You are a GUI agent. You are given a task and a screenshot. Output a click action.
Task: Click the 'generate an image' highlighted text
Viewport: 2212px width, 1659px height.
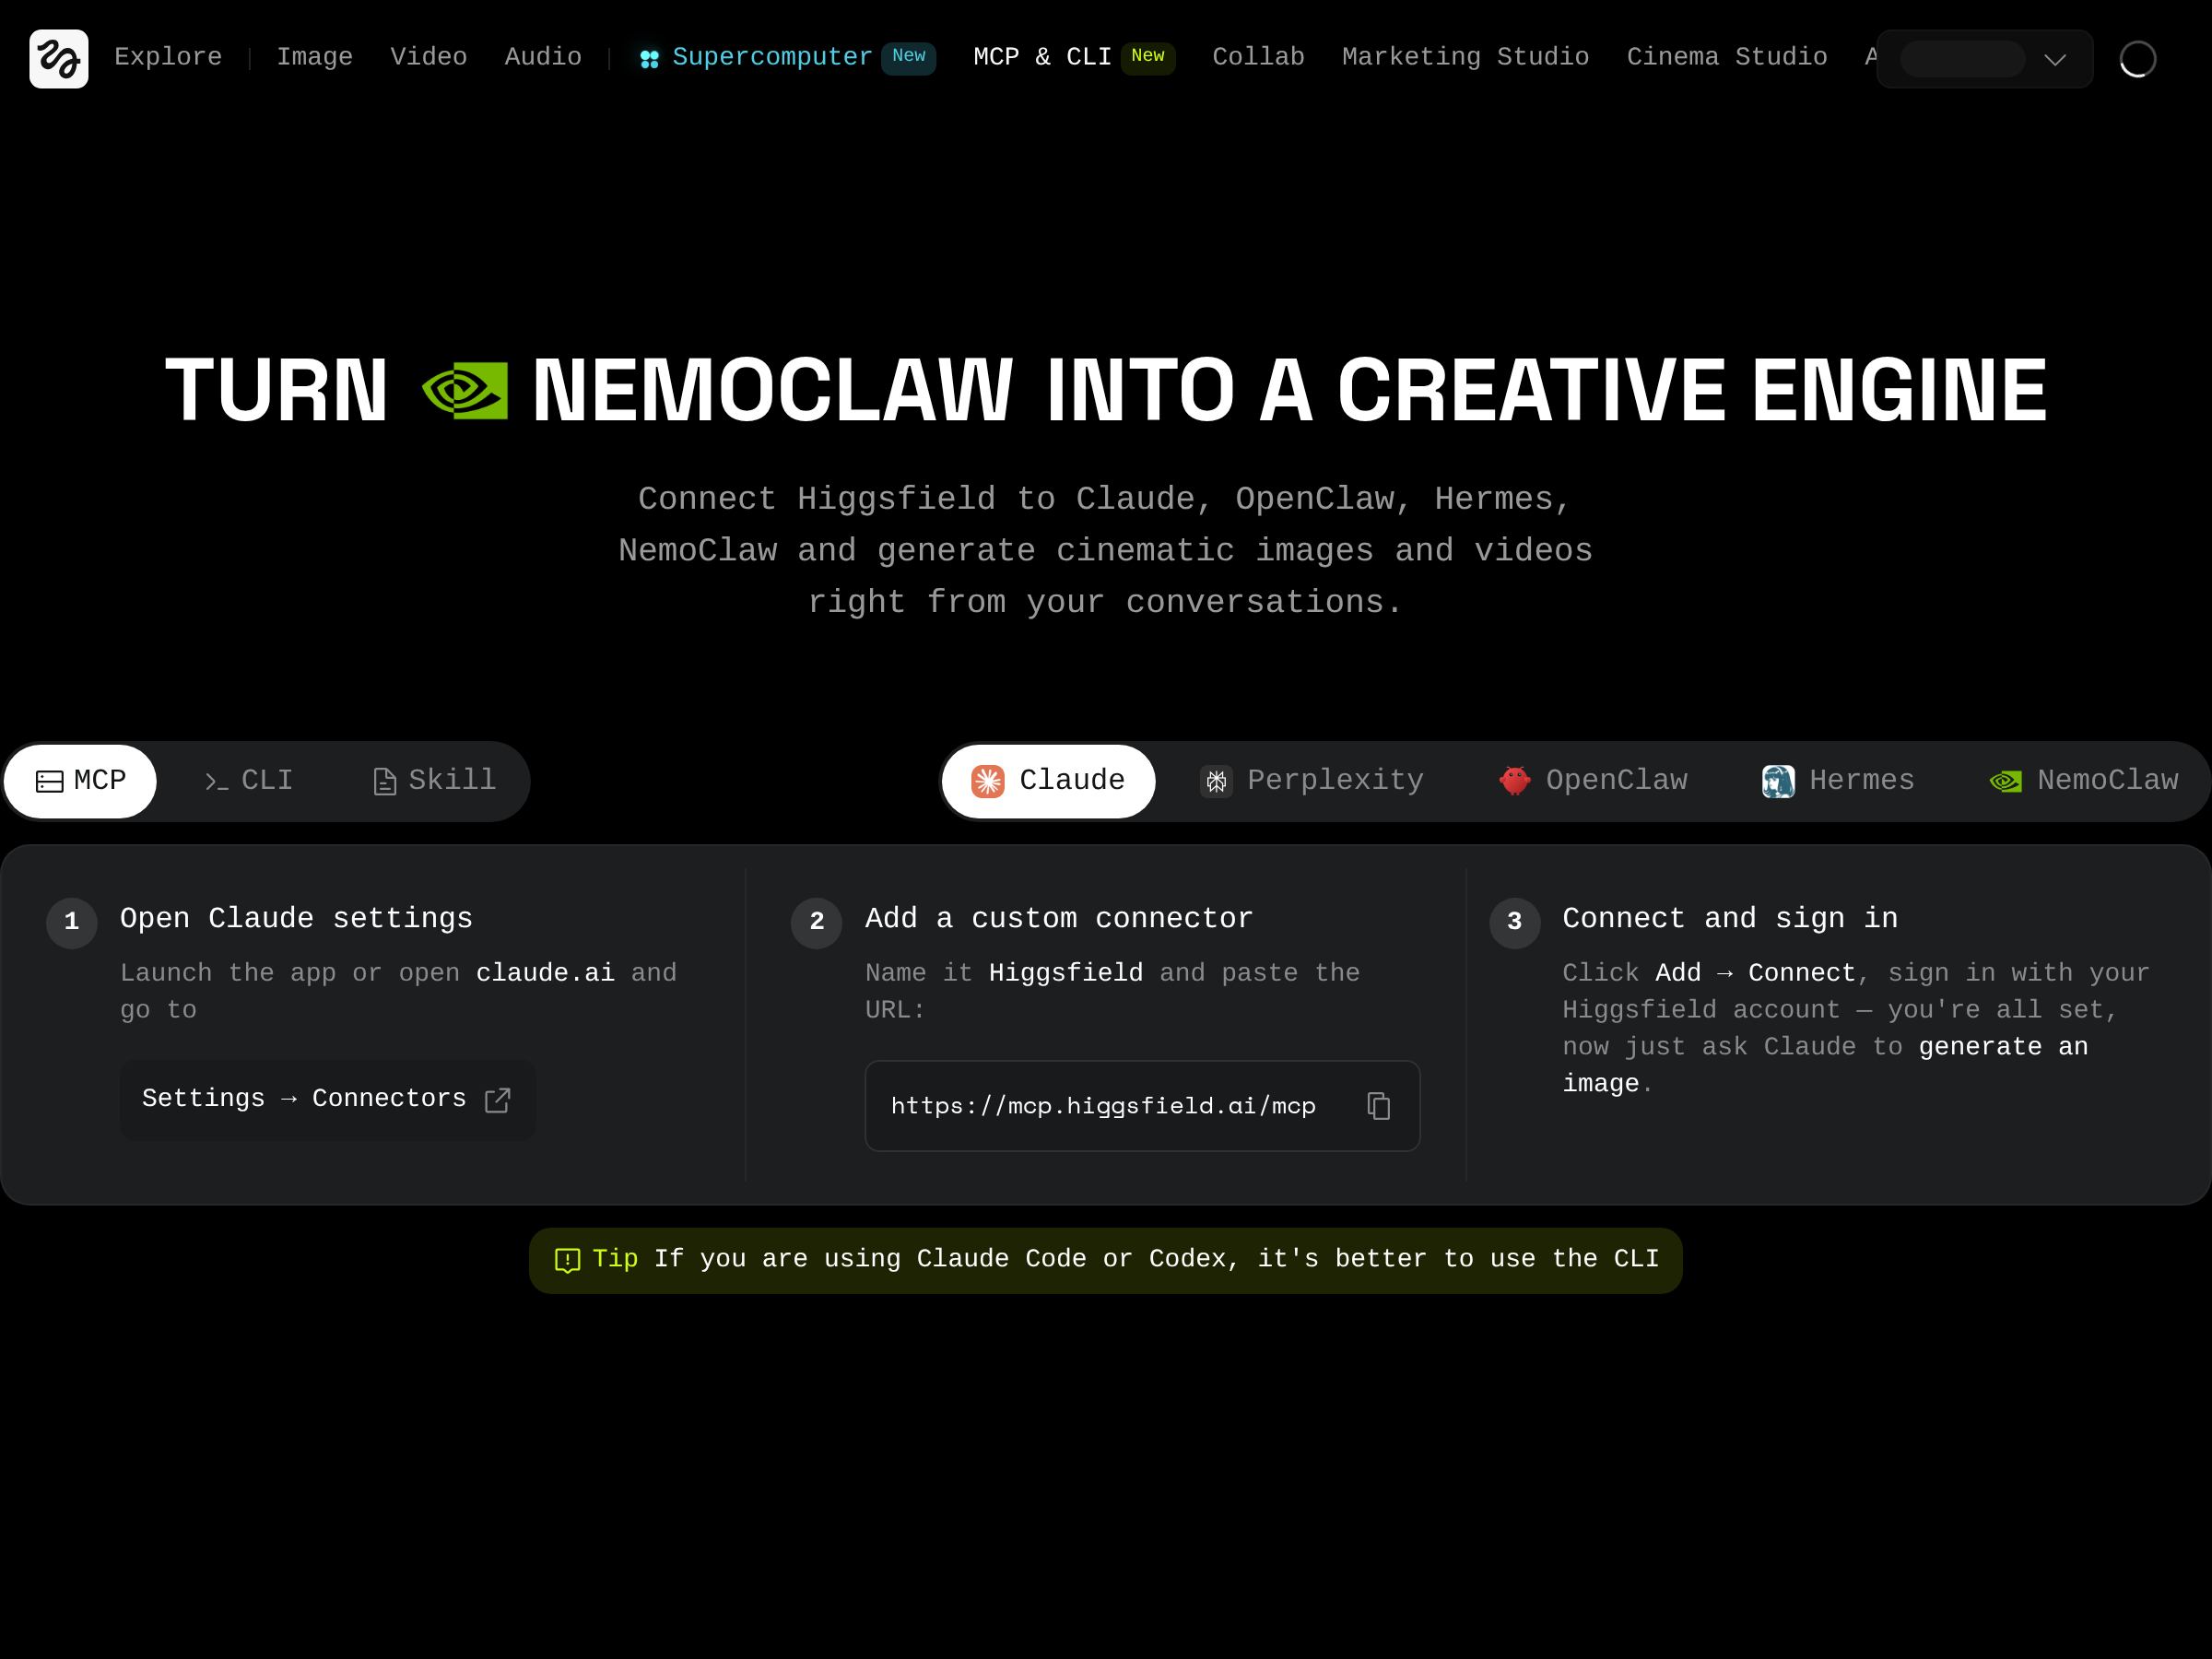click(1826, 1066)
